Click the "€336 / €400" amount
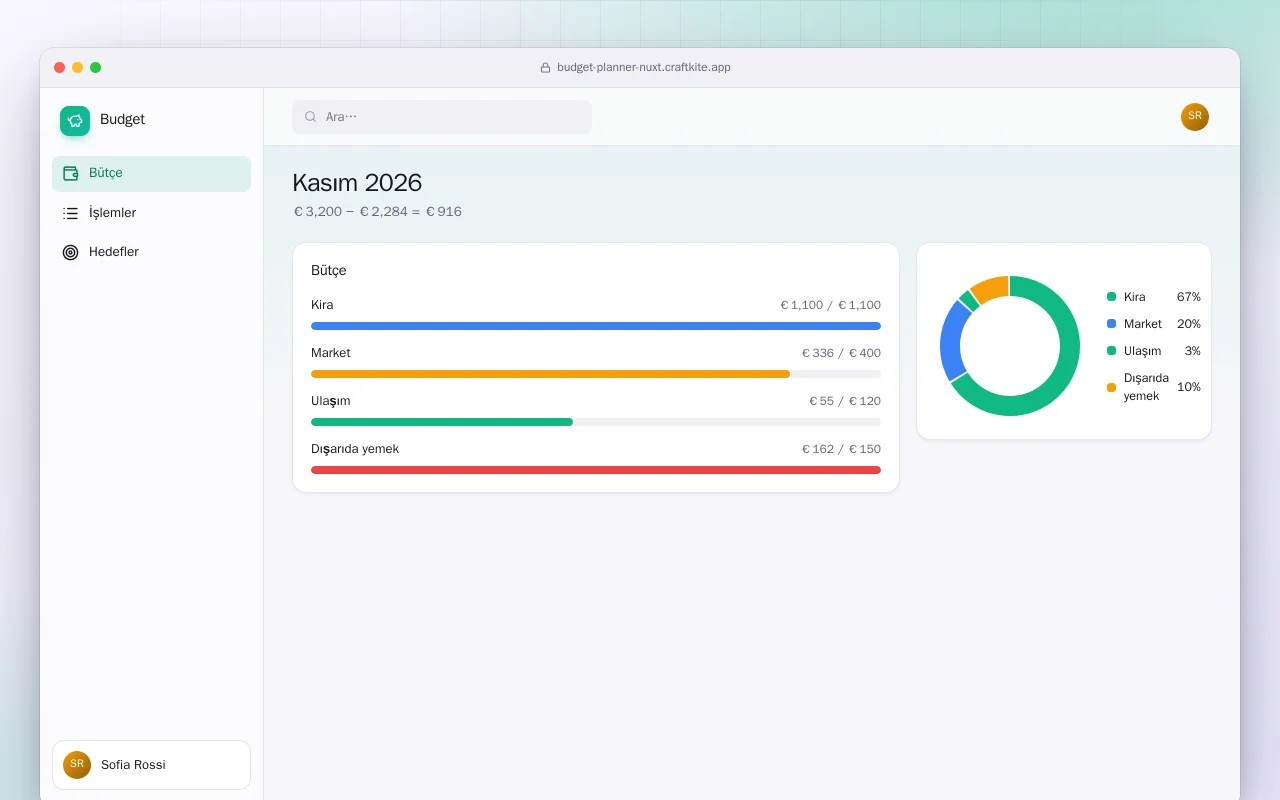1280x800 pixels. [842, 353]
